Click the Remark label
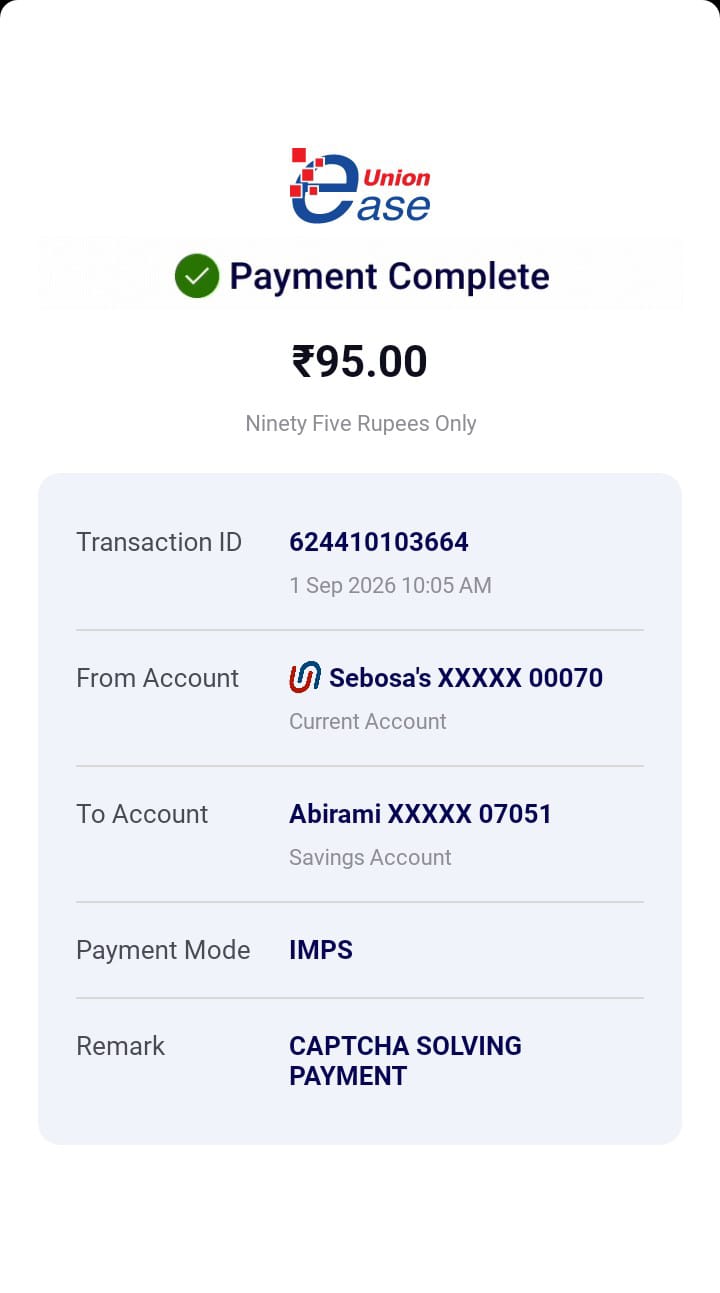 pos(120,1046)
